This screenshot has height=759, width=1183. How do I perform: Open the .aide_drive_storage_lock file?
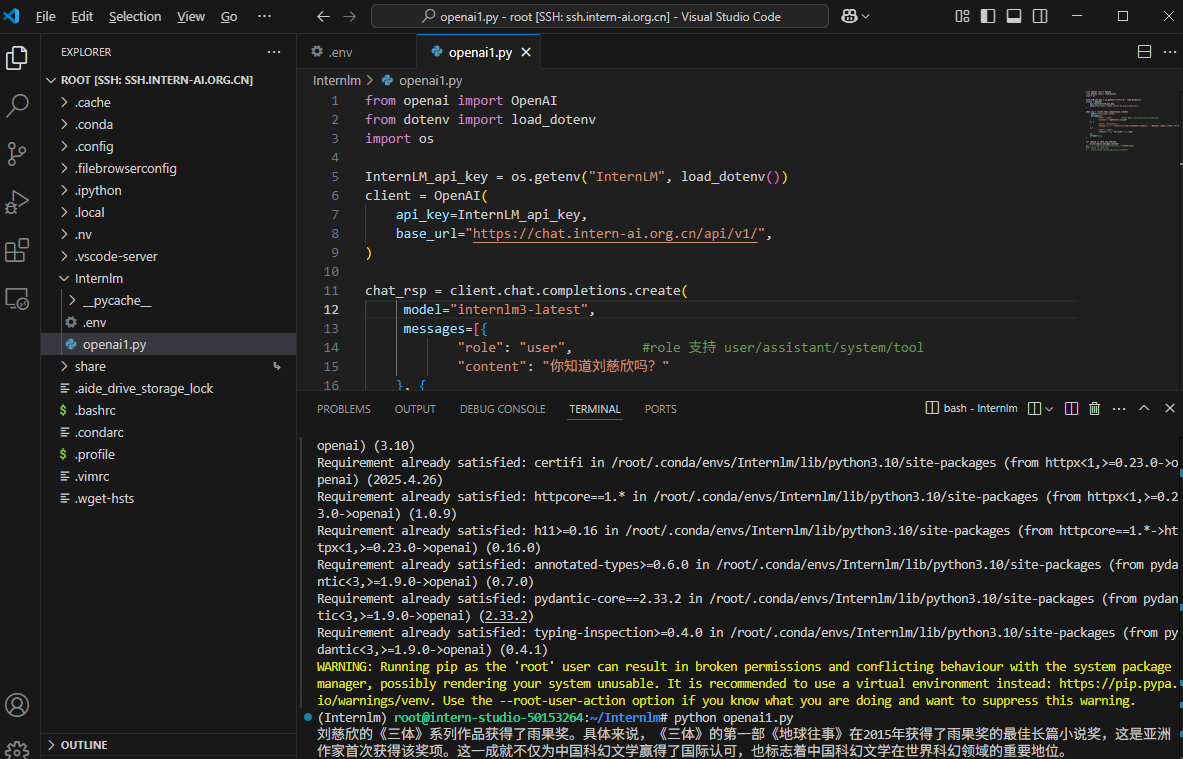click(x=144, y=389)
